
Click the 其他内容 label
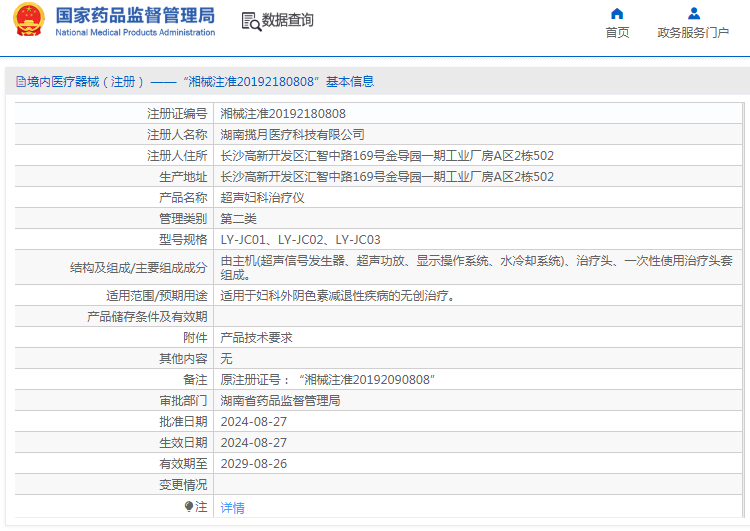pos(183,359)
